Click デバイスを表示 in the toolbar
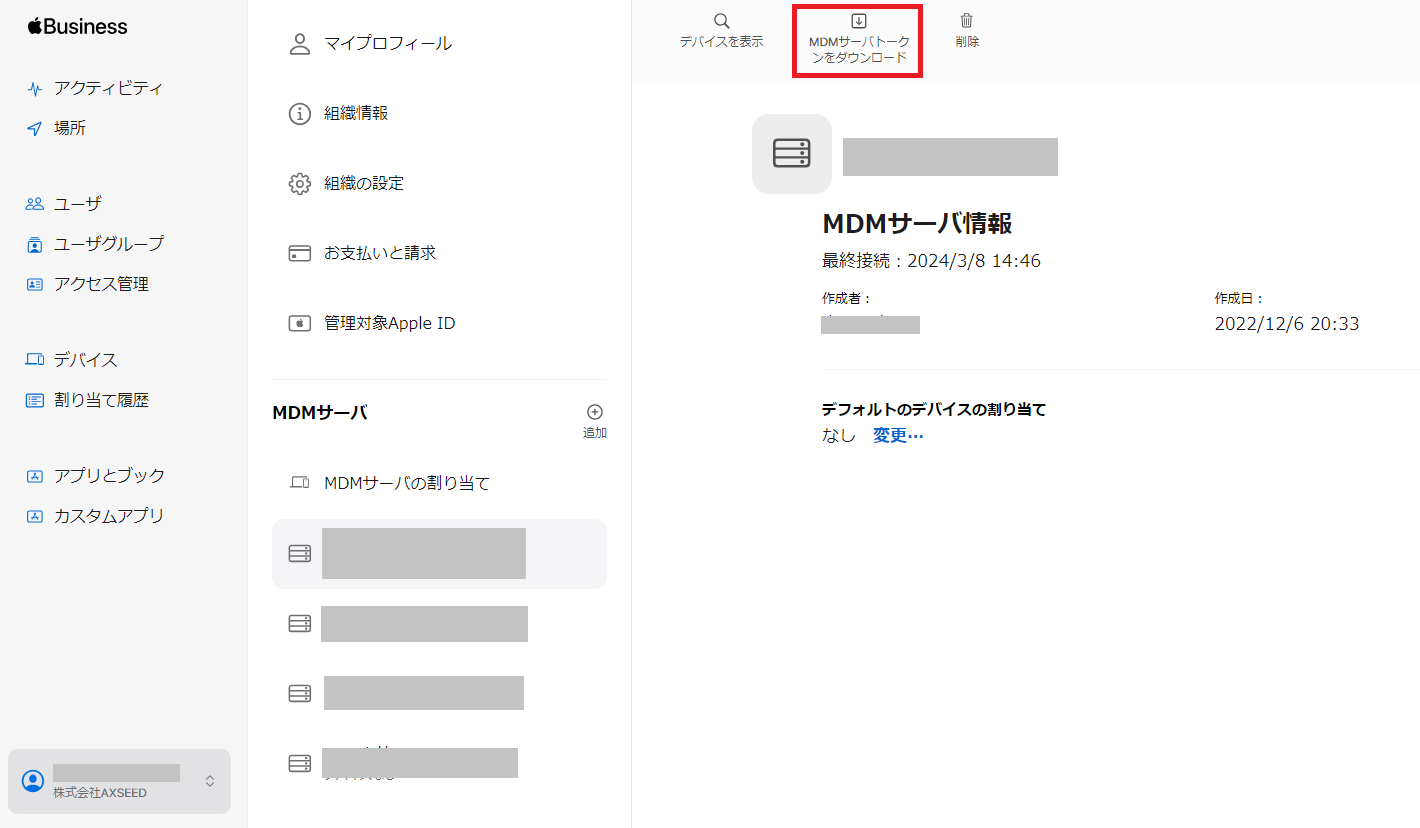The height and width of the screenshot is (828, 1420). [x=721, y=31]
